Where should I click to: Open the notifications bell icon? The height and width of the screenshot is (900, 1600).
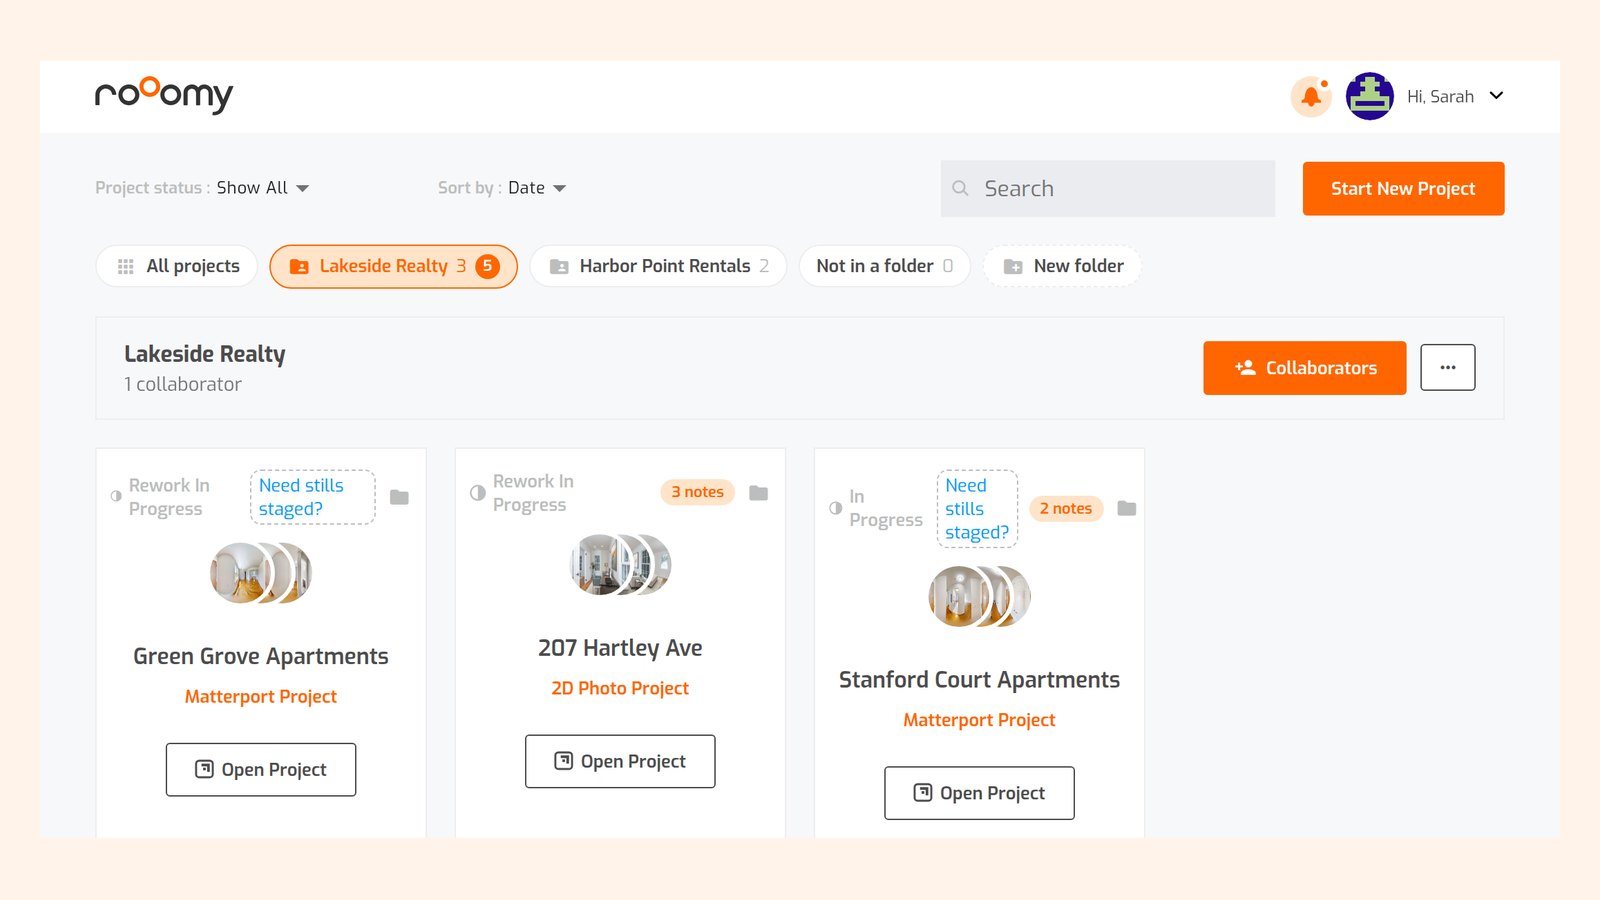click(x=1311, y=97)
